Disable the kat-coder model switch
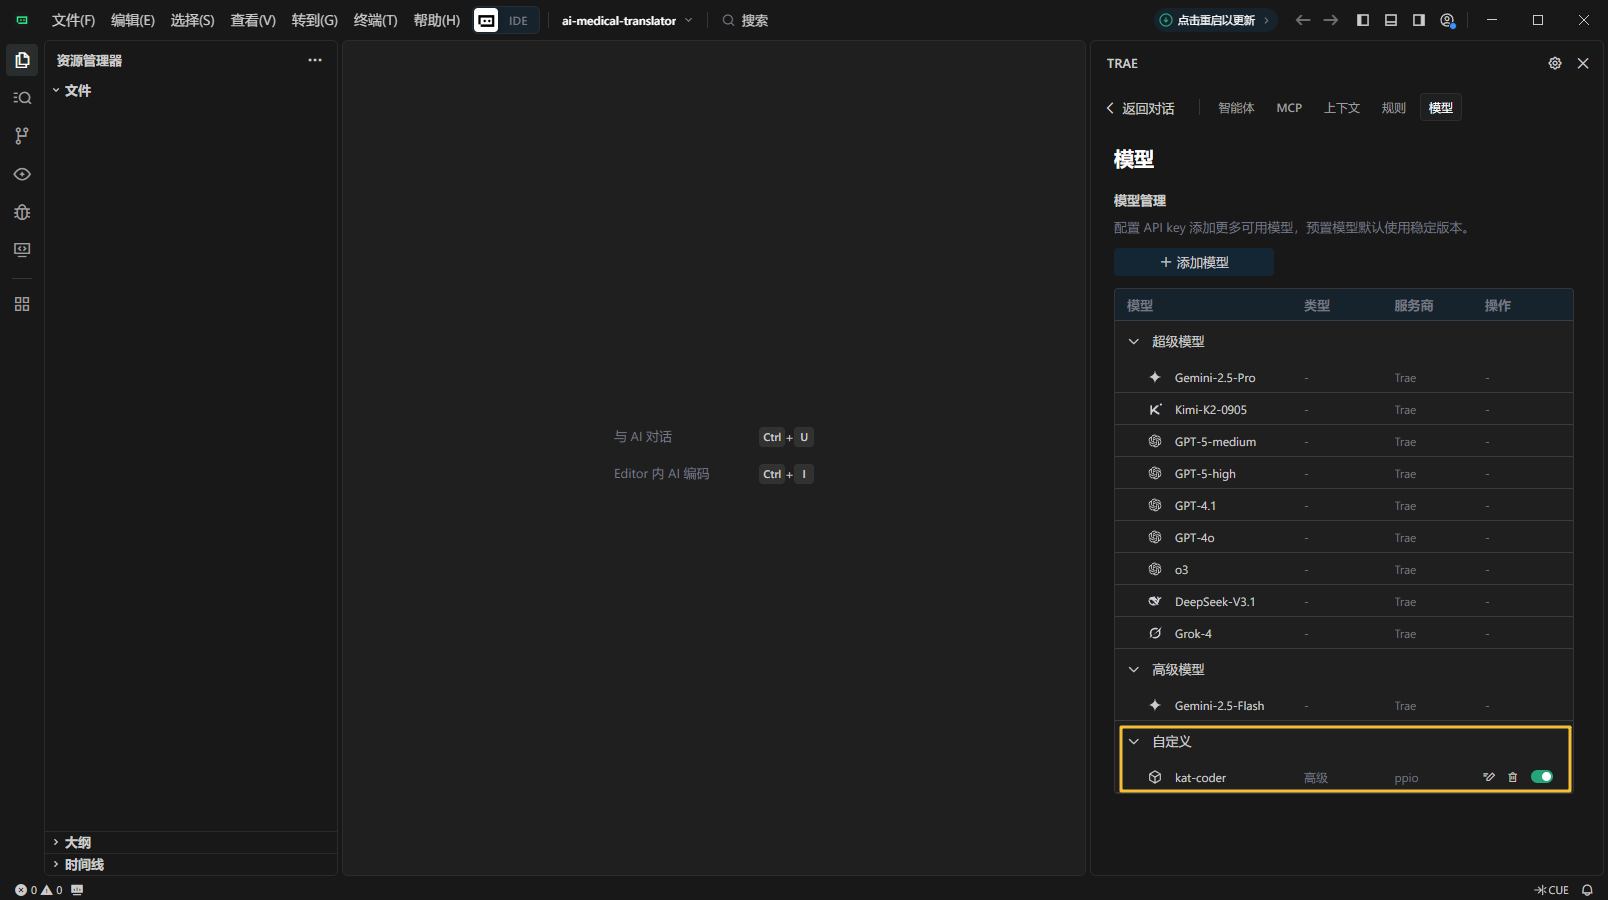The height and width of the screenshot is (900, 1608). point(1542,777)
